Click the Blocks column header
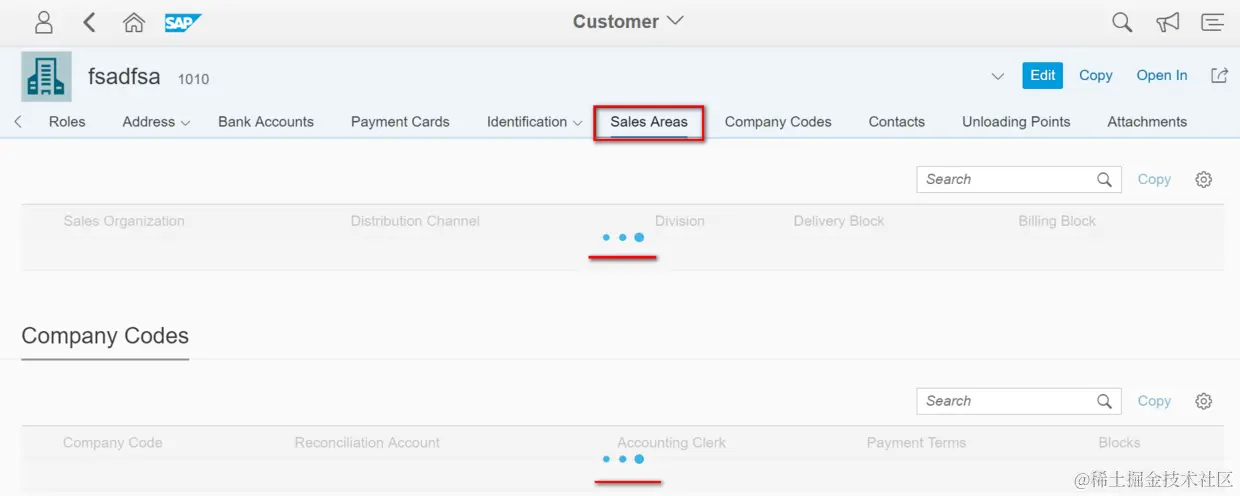 tap(1119, 443)
